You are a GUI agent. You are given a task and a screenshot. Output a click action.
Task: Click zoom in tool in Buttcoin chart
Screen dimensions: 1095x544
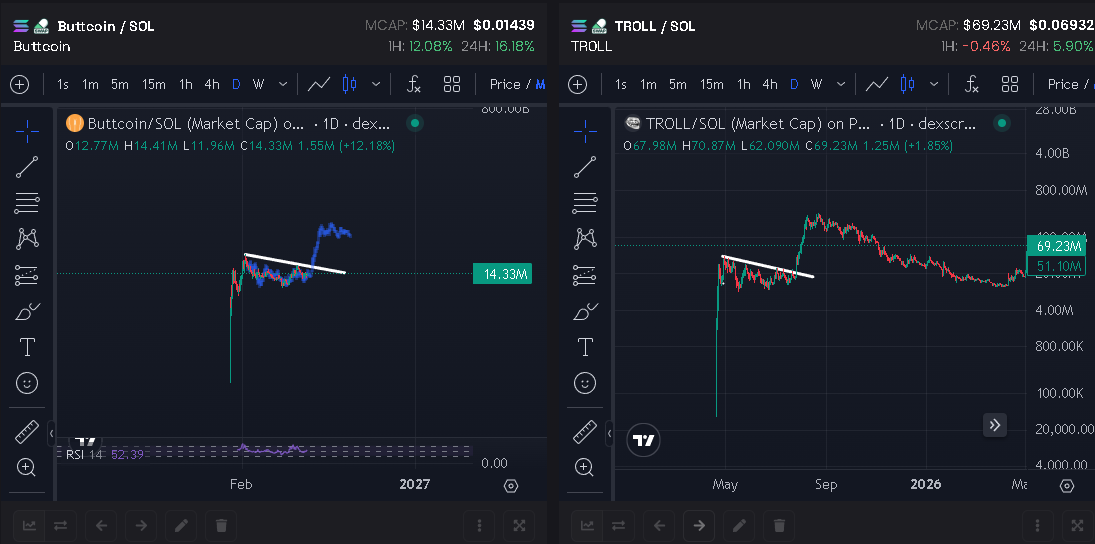(27, 467)
